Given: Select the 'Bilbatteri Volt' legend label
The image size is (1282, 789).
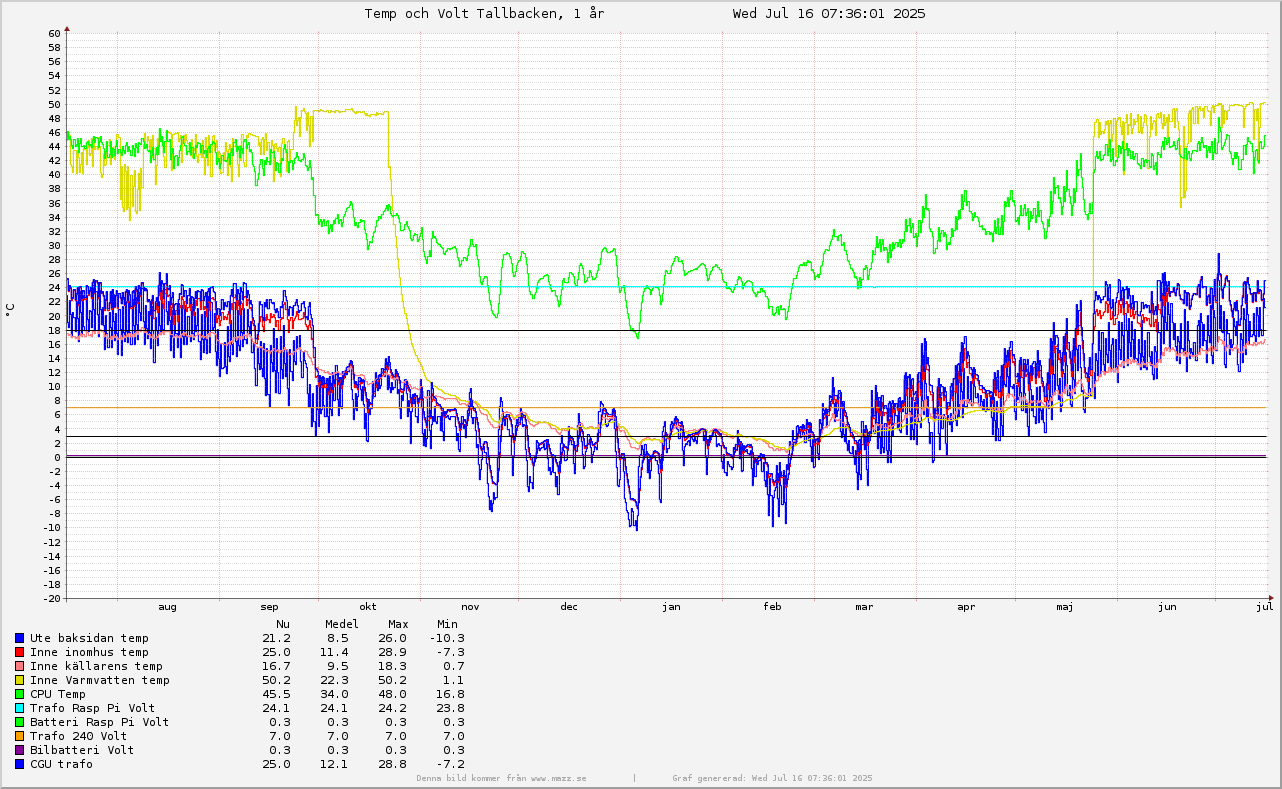Looking at the screenshot, I should point(82,750).
